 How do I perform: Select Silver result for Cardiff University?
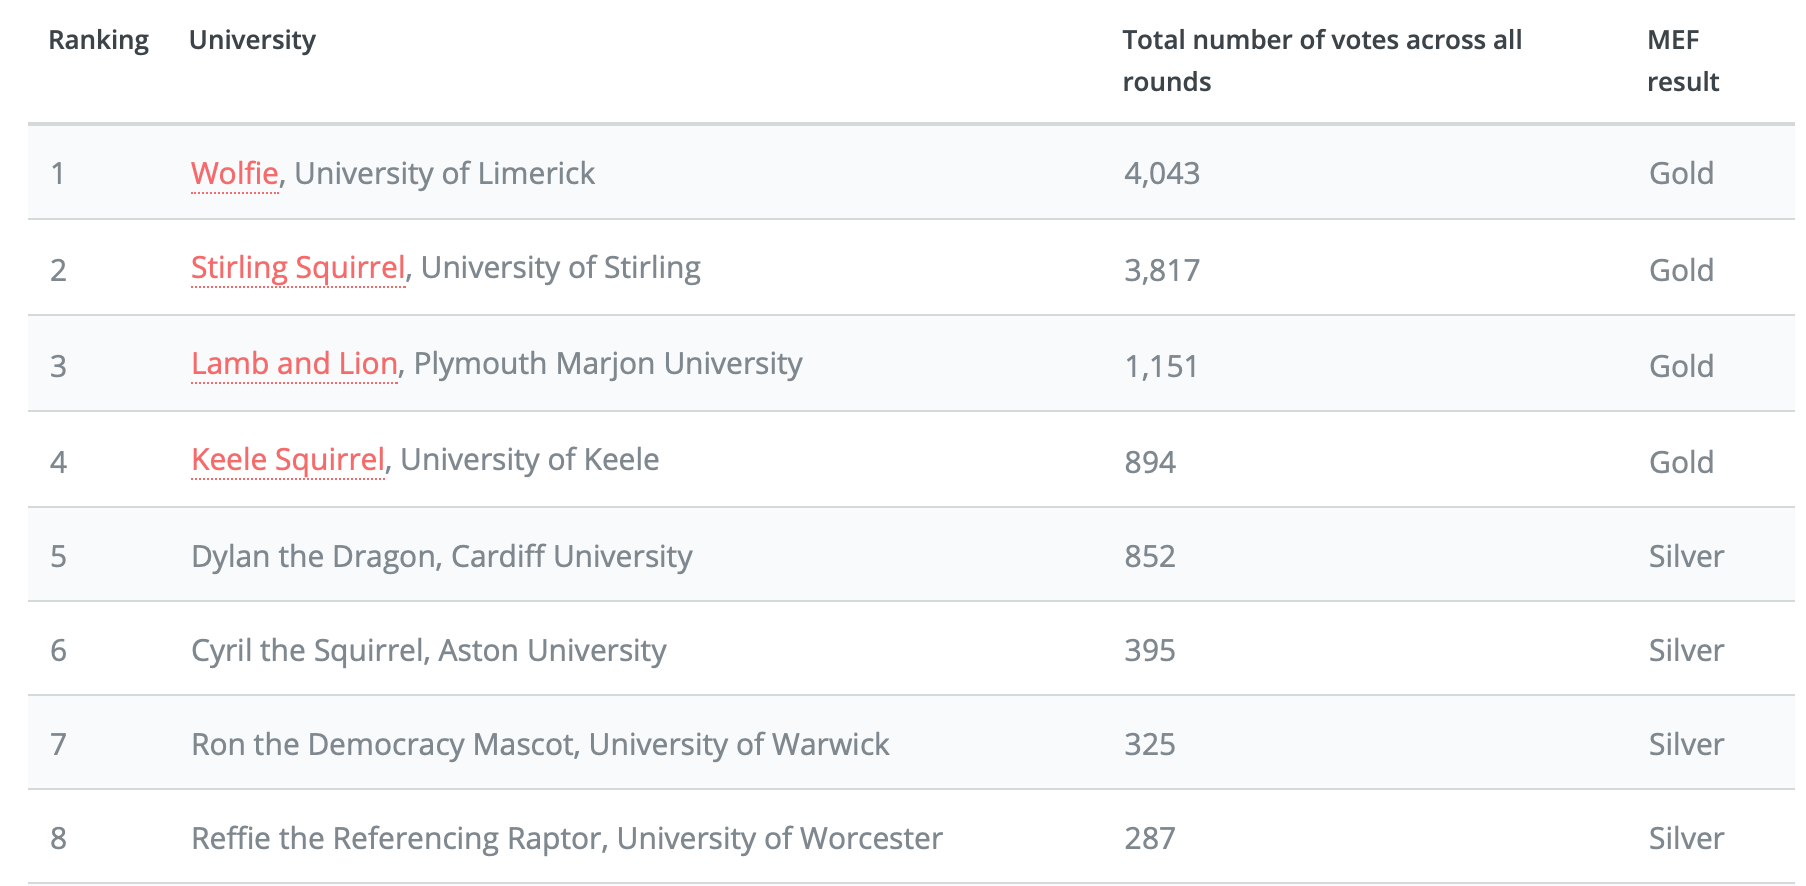pyautogui.click(x=1685, y=556)
